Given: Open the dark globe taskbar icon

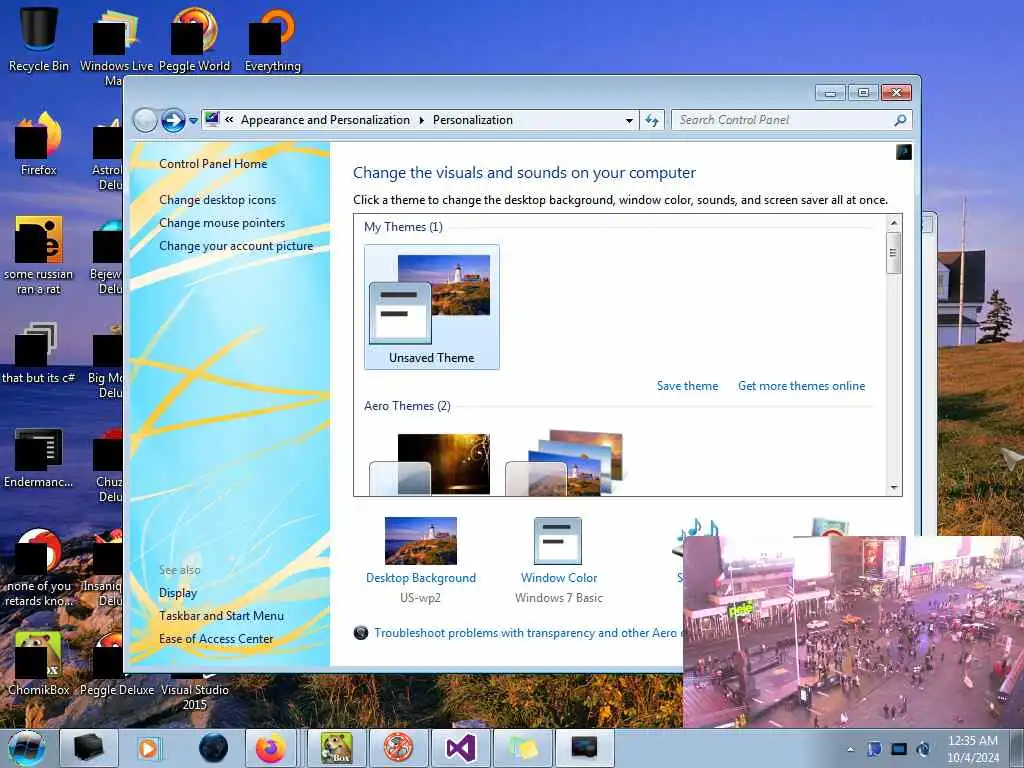Looking at the screenshot, I should 214,748.
